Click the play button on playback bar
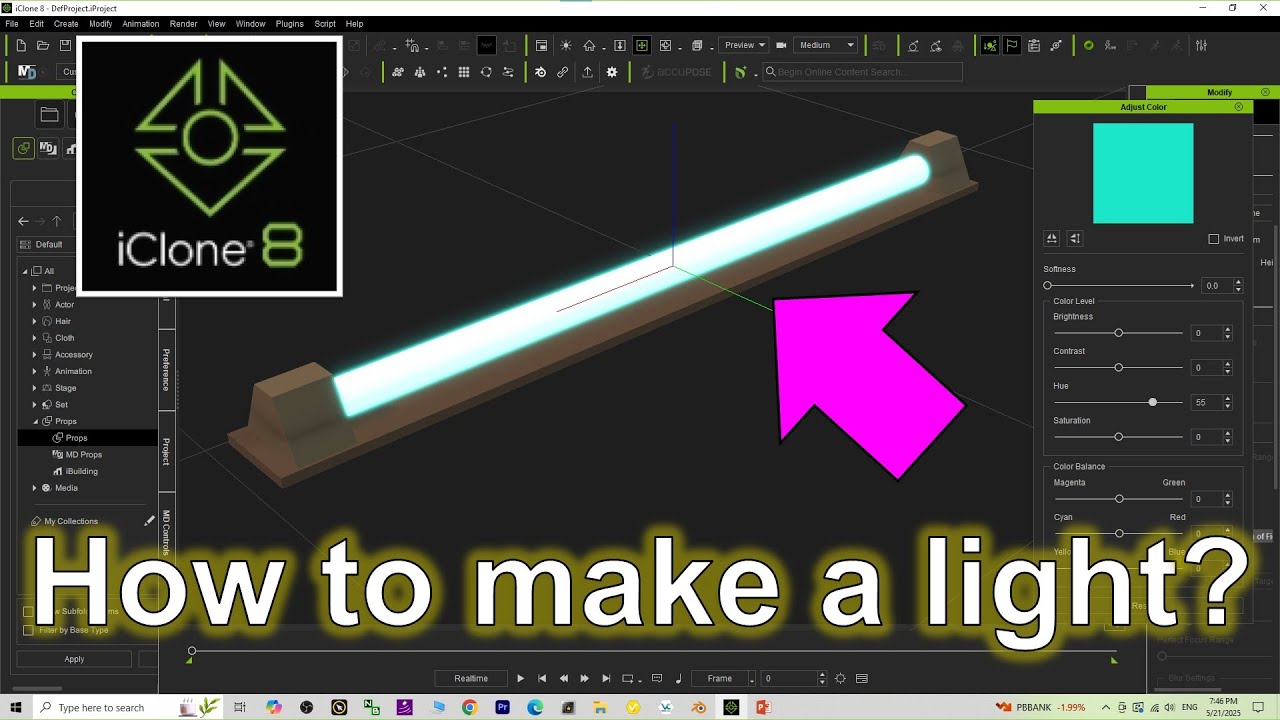Viewport: 1280px width, 720px height. (520, 678)
